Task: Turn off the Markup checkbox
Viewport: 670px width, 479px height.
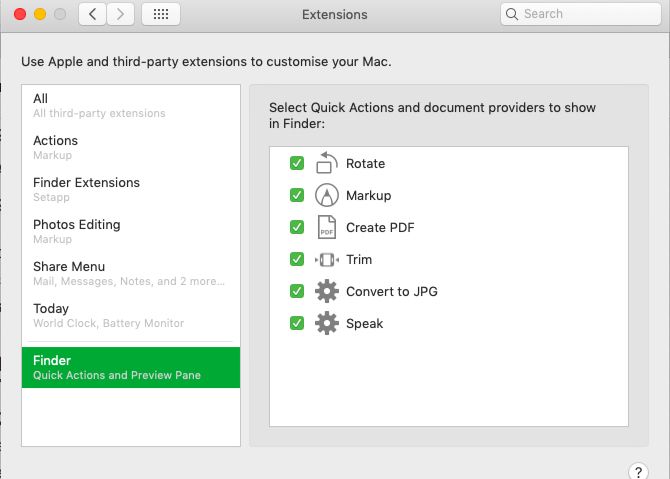Action: 297,195
